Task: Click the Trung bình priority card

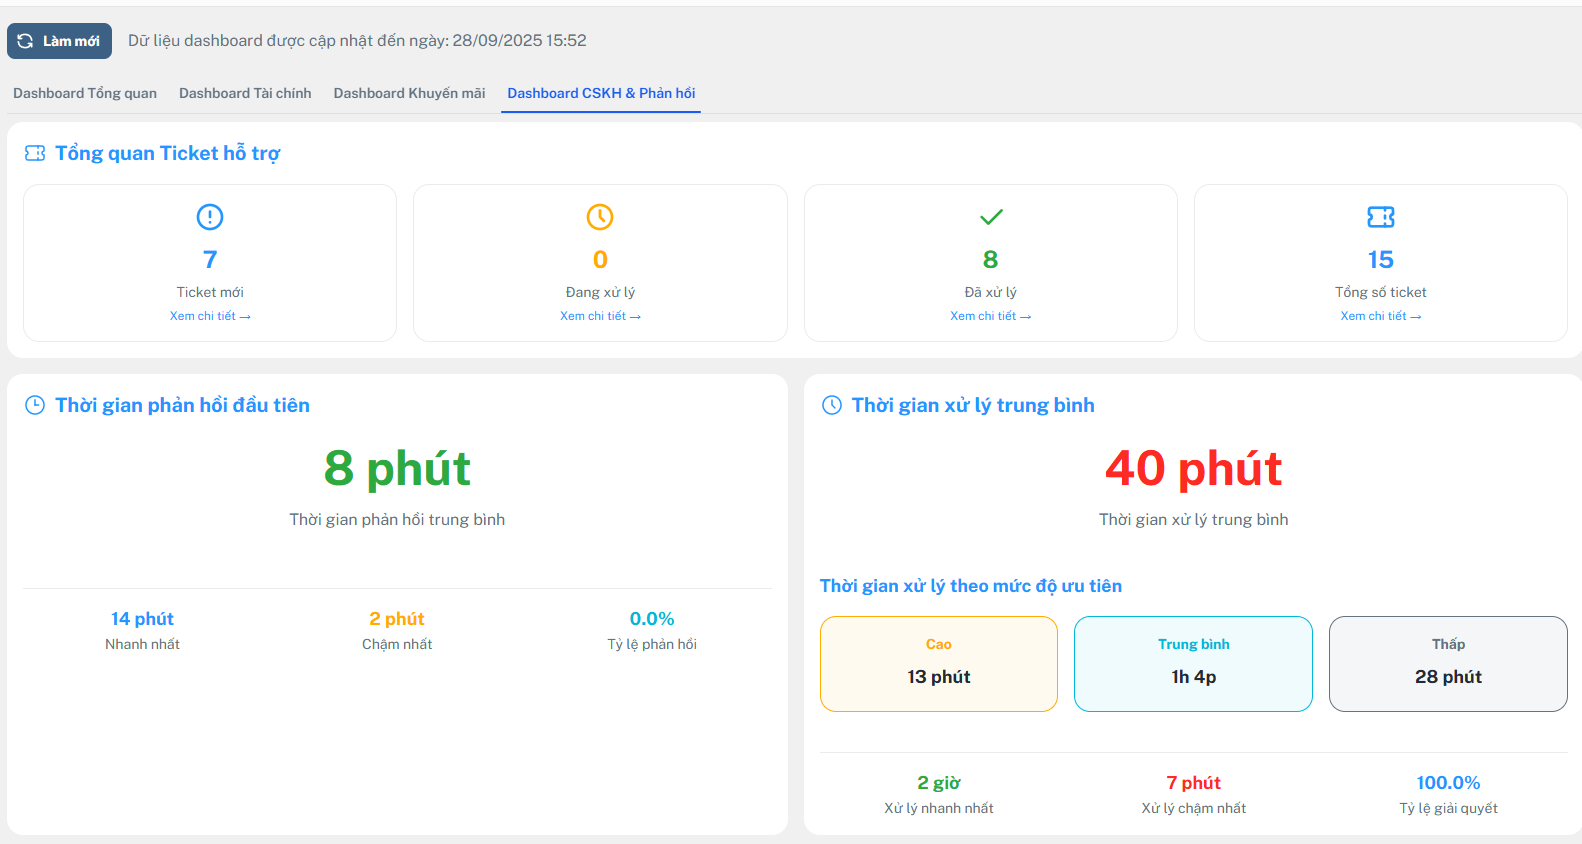Action: coord(1193,664)
